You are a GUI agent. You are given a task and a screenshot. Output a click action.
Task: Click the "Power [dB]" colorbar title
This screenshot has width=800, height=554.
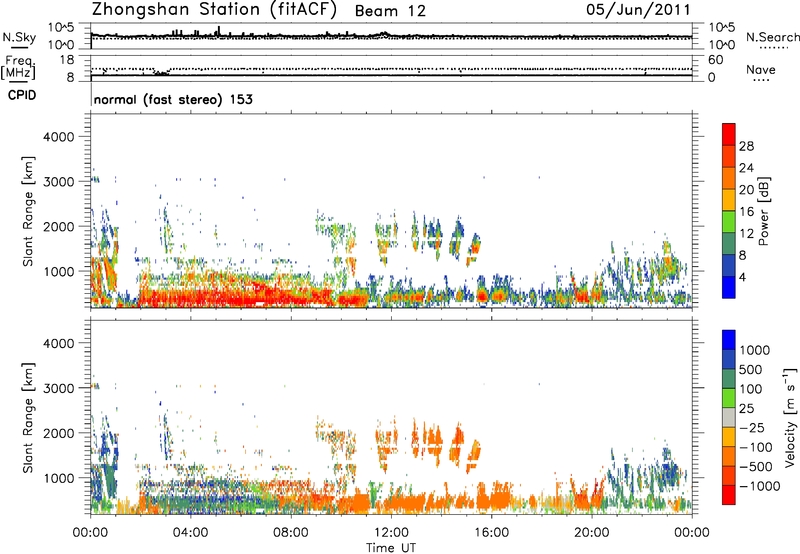point(764,211)
